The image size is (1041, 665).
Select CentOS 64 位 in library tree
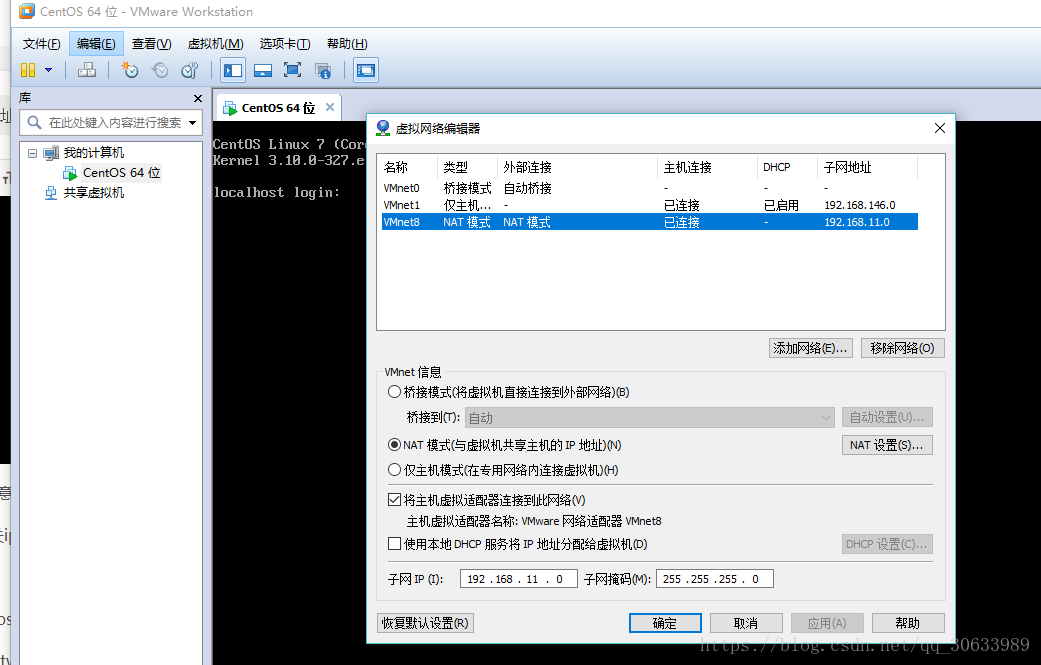pyautogui.click(x=121, y=173)
